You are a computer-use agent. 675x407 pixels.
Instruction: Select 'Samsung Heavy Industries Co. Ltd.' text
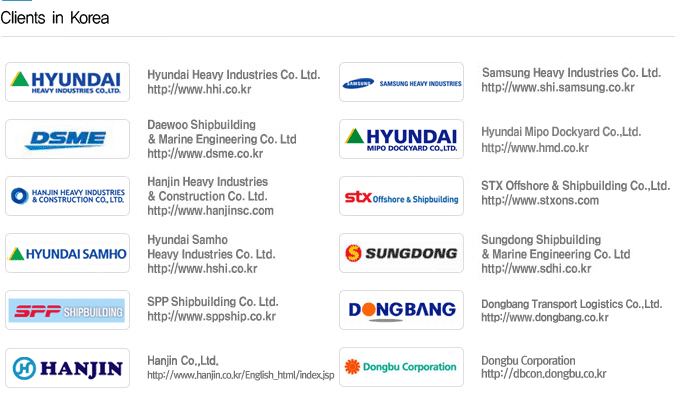pyautogui.click(x=571, y=73)
